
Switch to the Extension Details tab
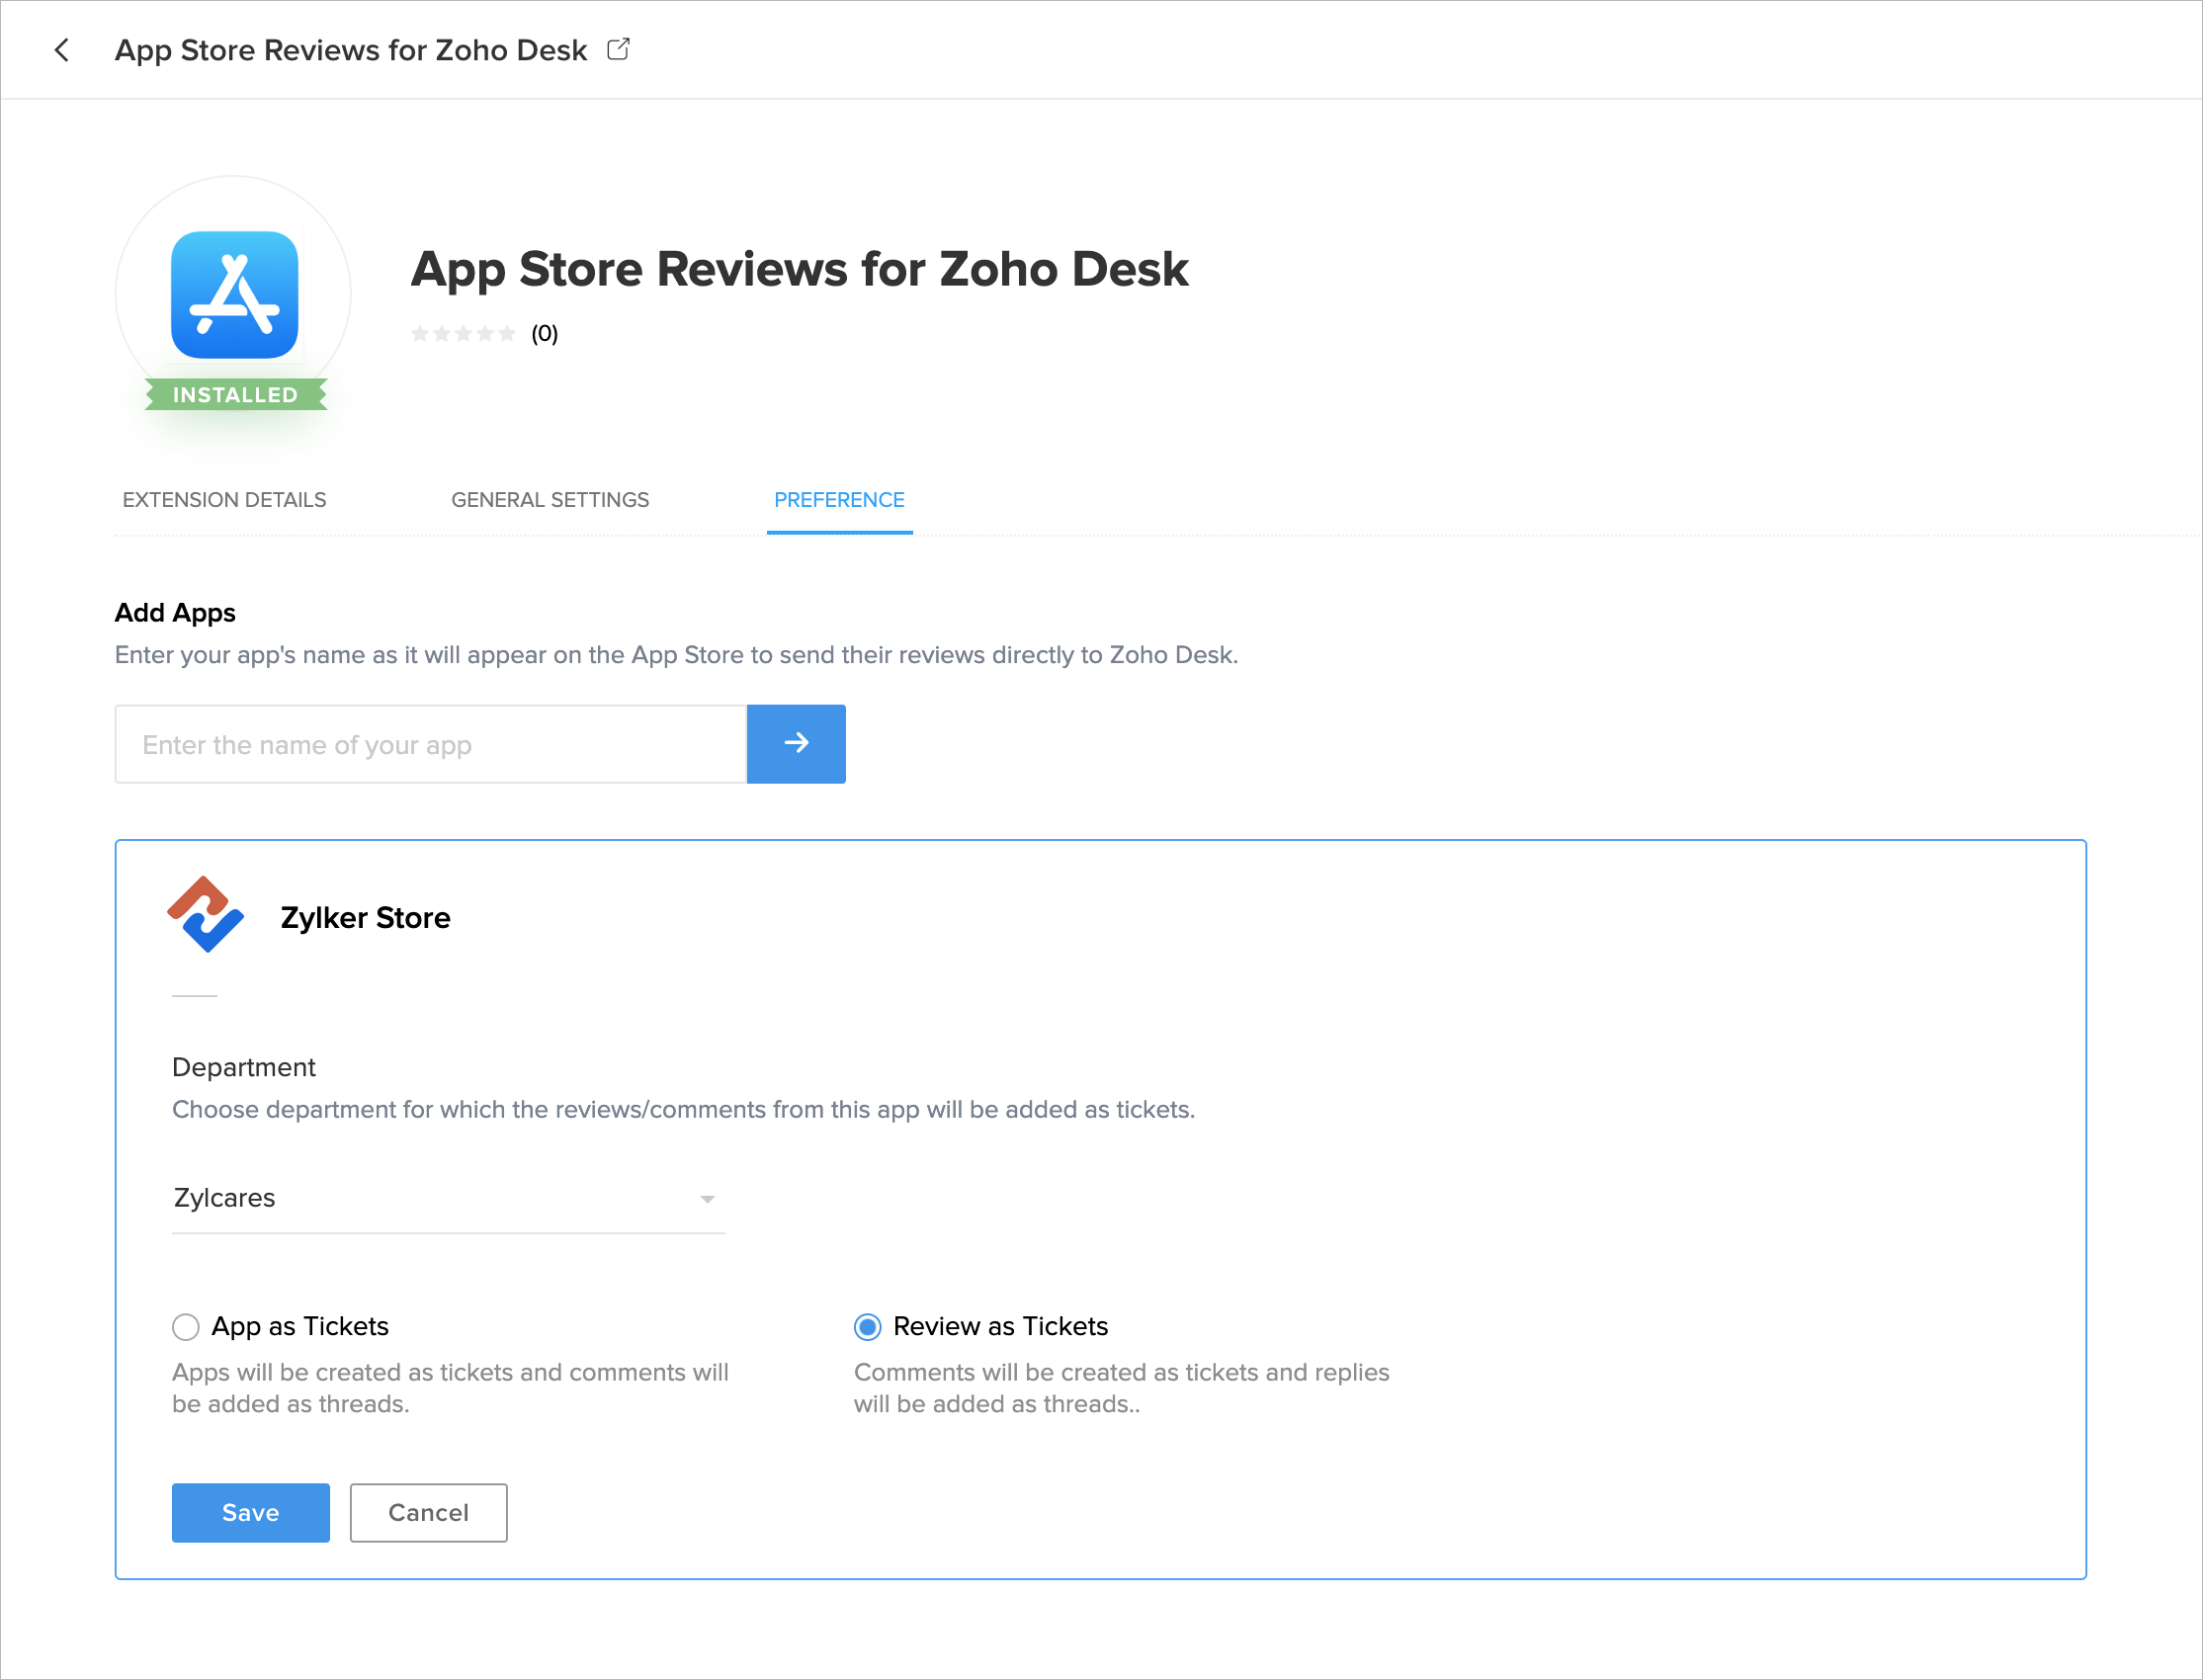pyautogui.click(x=224, y=500)
